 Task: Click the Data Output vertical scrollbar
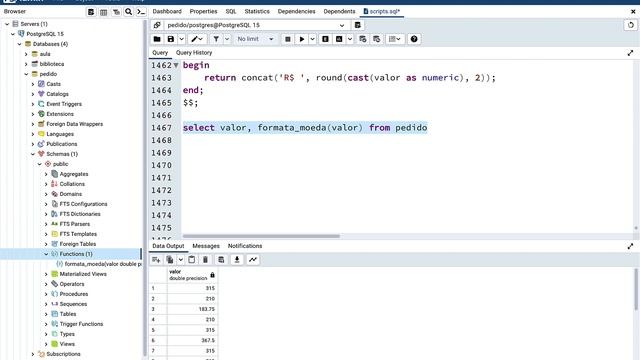pyautogui.click(x=636, y=289)
